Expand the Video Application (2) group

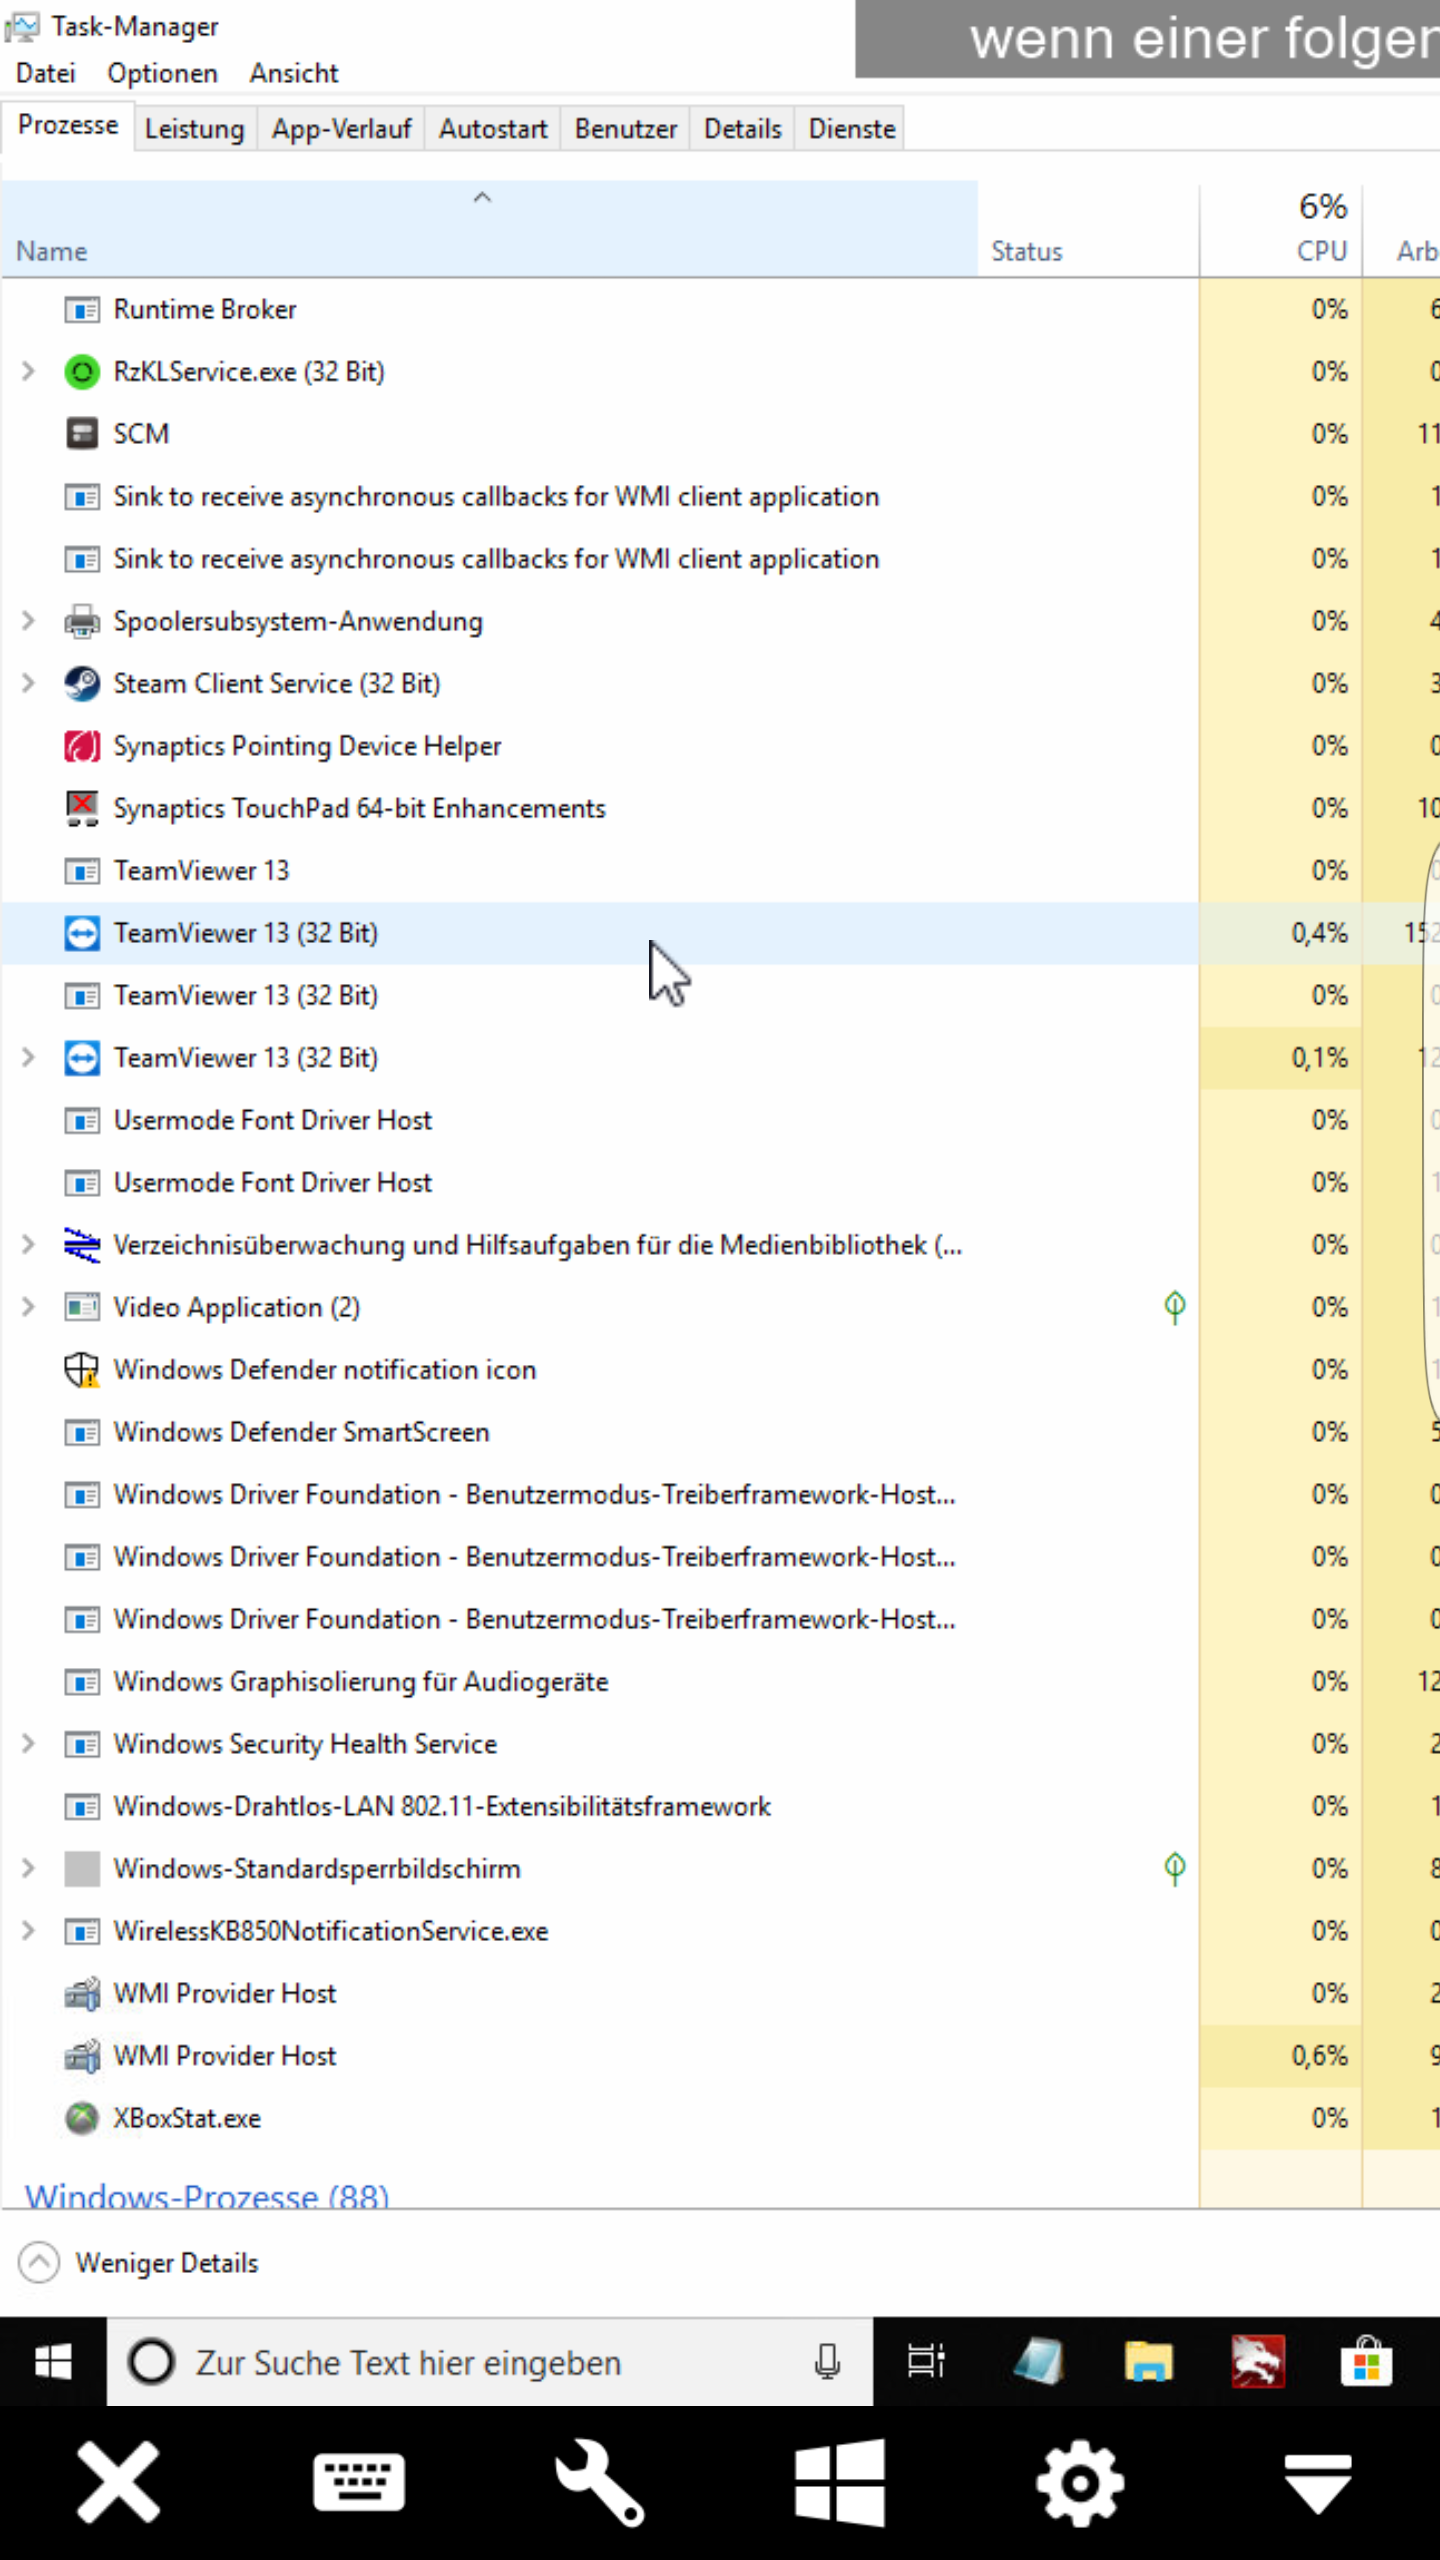pyautogui.click(x=28, y=1307)
